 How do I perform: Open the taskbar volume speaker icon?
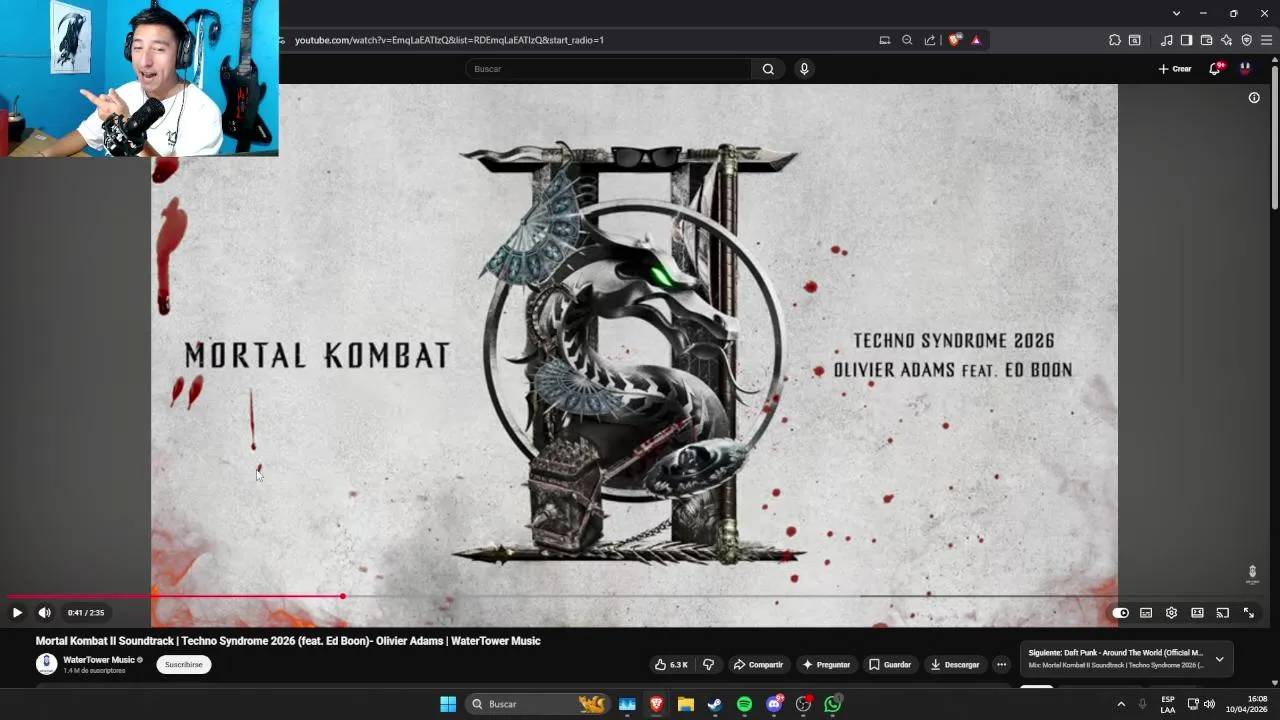click(x=1209, y=704)
